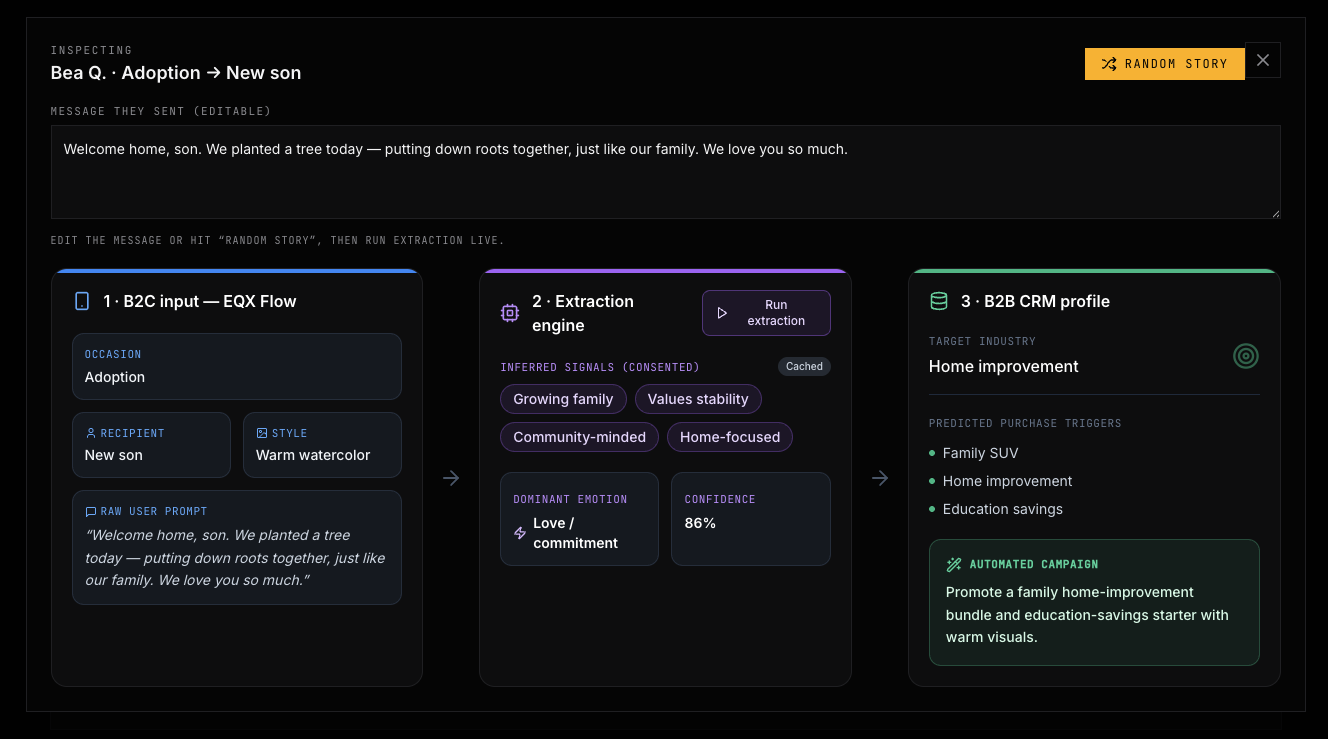Select the Growing family signal chip

[x=563, y=399]
